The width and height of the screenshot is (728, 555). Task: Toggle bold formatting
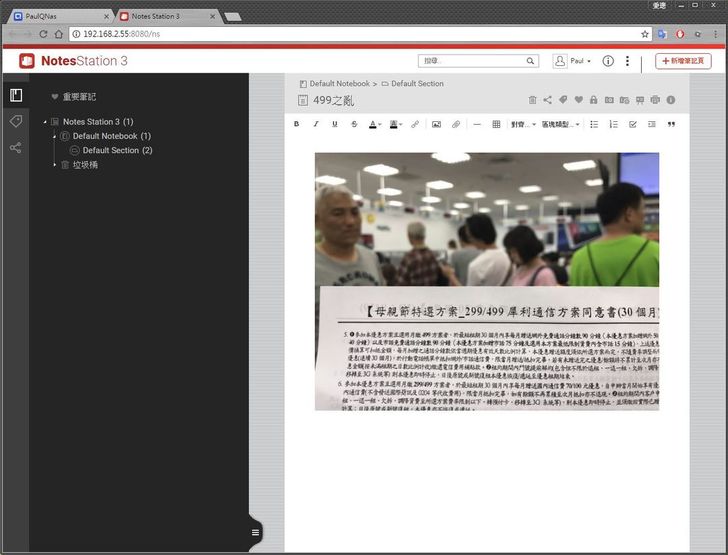click(296, 124)
